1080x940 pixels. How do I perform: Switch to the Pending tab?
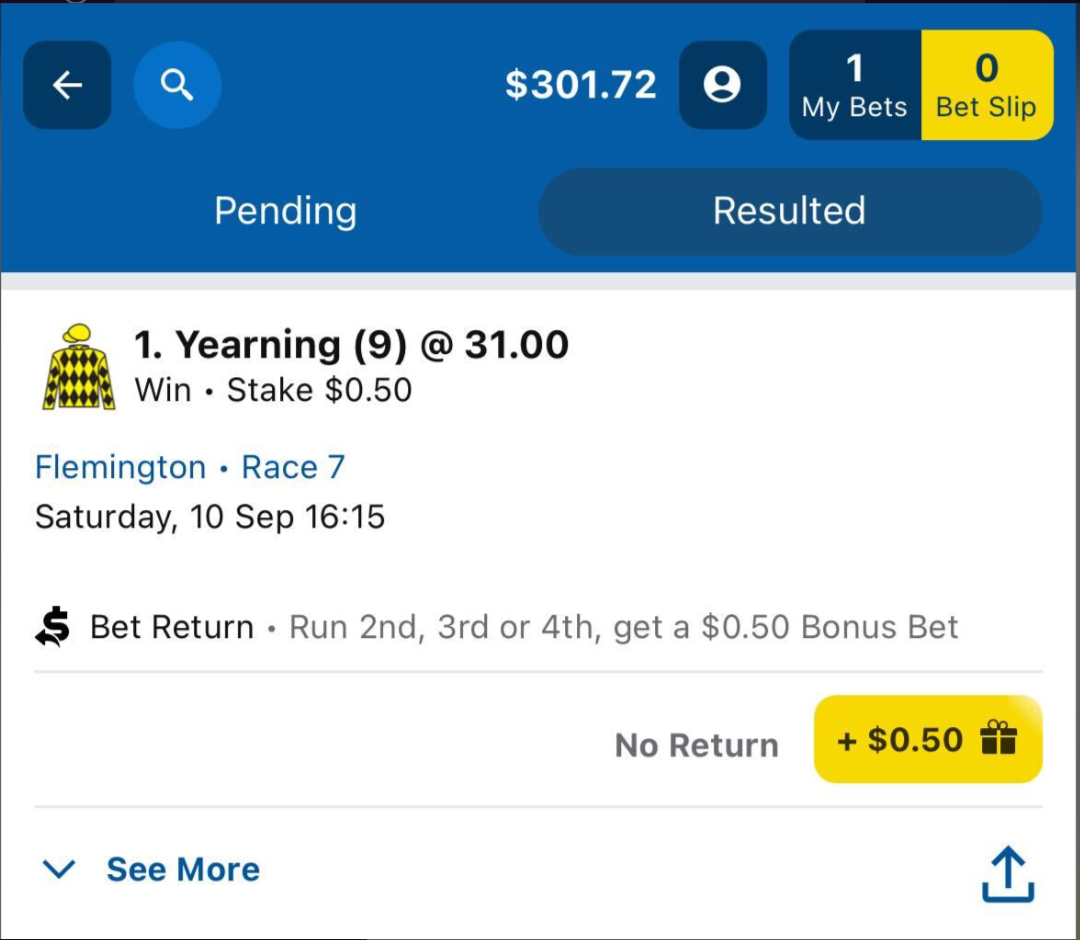point(285,211)
